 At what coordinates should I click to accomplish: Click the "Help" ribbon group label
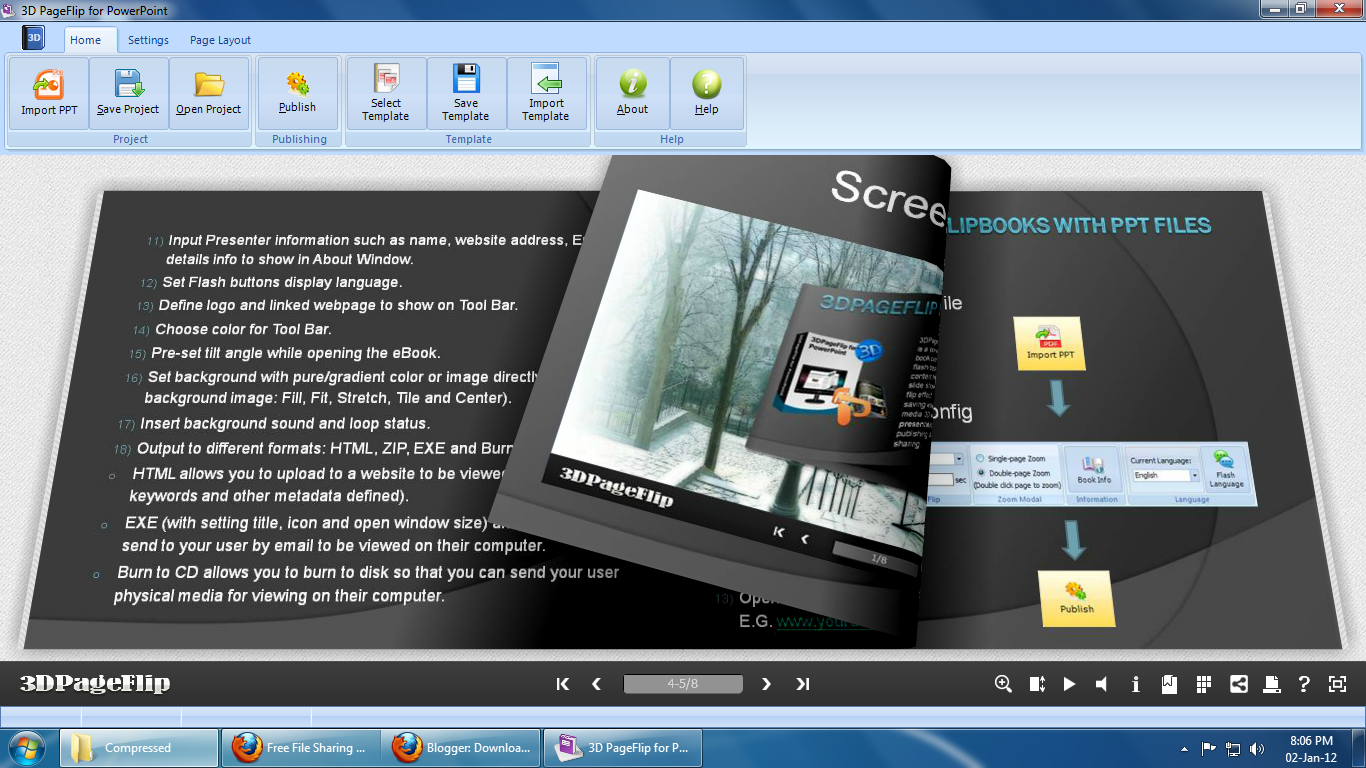click(x=672, y=139)
